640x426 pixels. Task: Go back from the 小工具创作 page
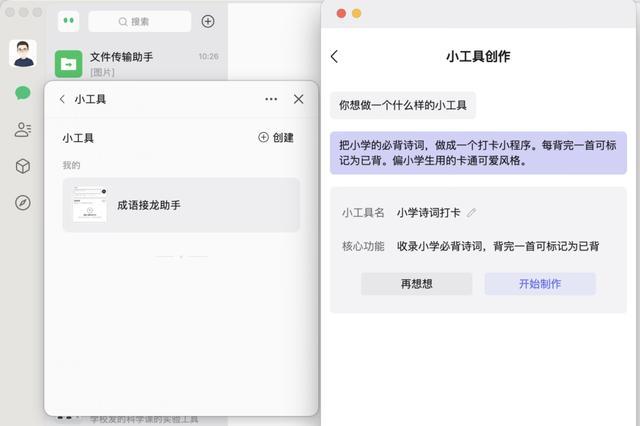(335, 56)
